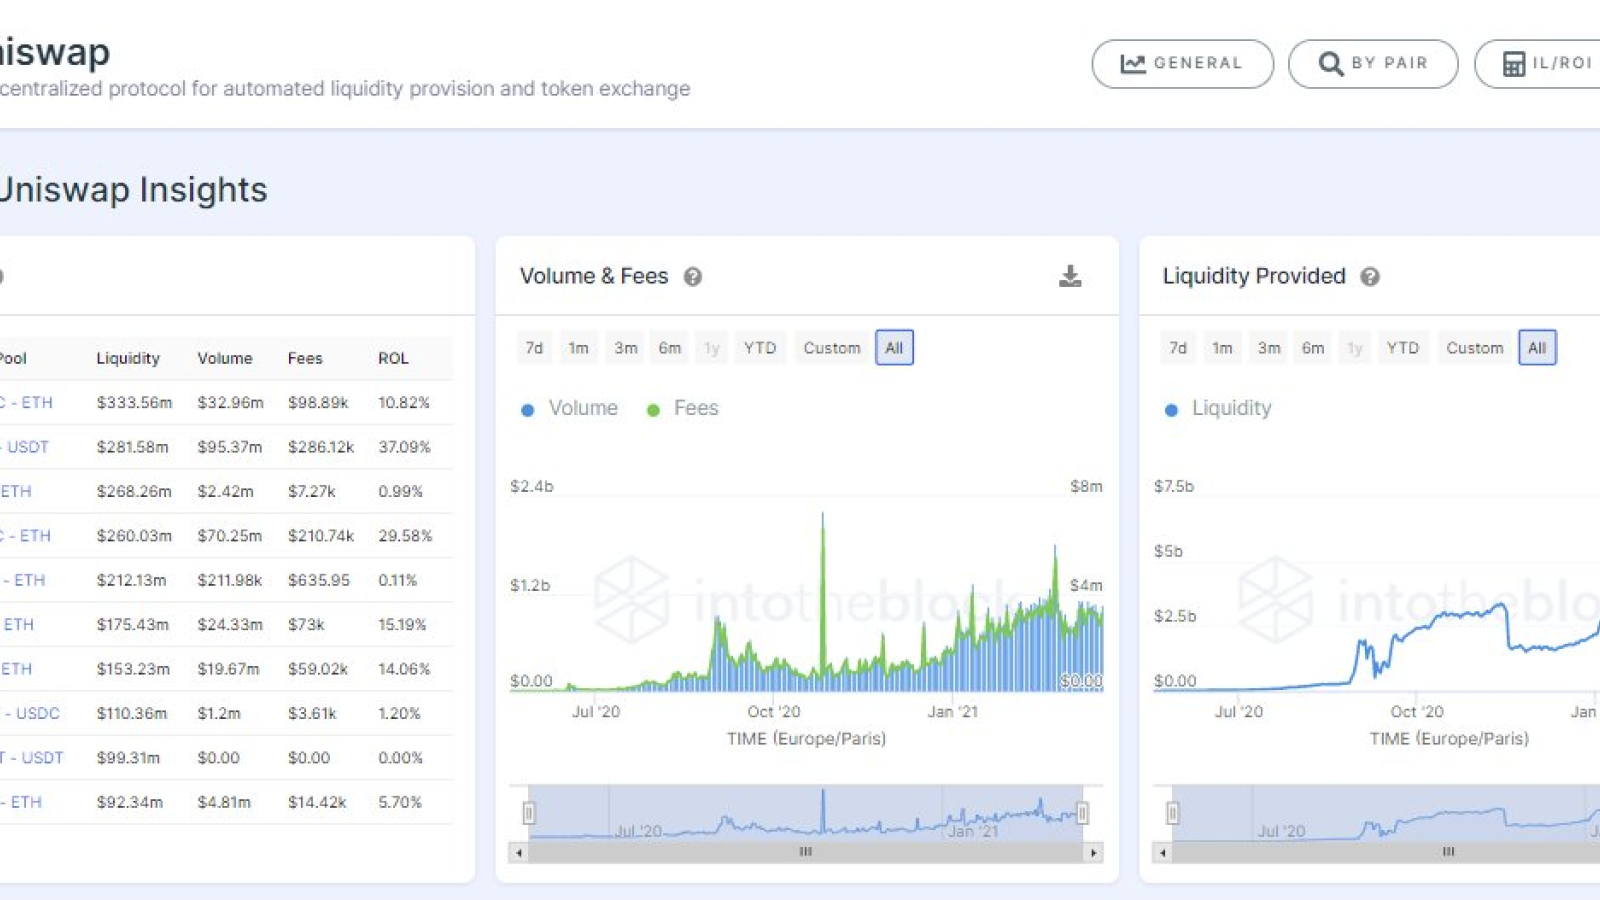The width and height of the screenshot is (1600, 900).
Task: Click the Uniswap Insights heading
Action: tap(133, 190)
